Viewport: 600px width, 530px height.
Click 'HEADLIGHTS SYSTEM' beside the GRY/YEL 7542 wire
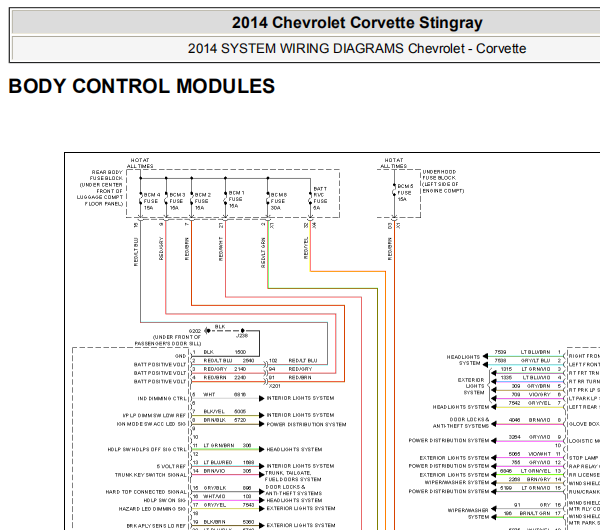(461, 407)
